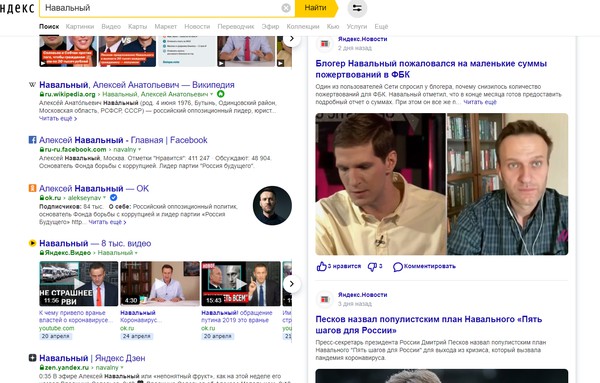This screenshot has width=600, height=383.
Task: Click the green badge icon after the Wikipedia URL
Action: [221, 94]
